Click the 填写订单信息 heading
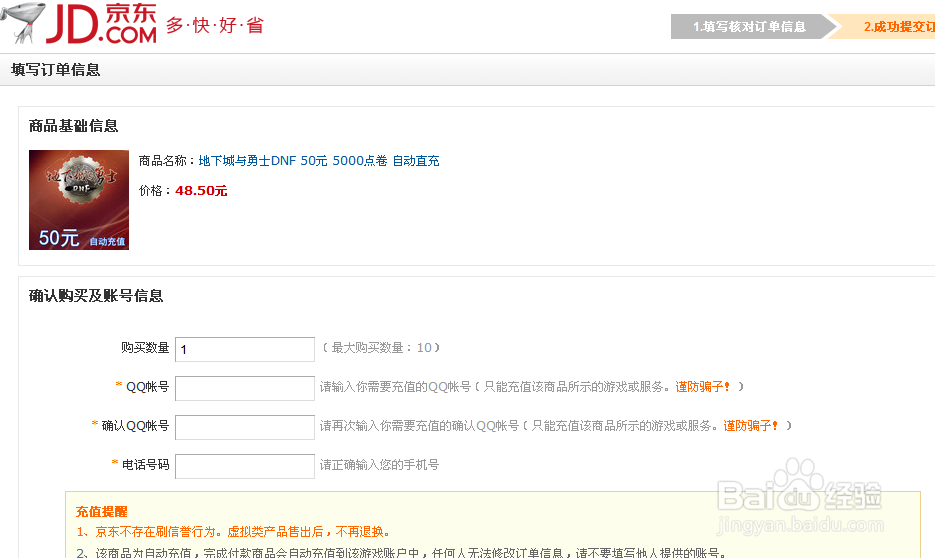Viewport: 935px width, 558px height. coord(55,70)
